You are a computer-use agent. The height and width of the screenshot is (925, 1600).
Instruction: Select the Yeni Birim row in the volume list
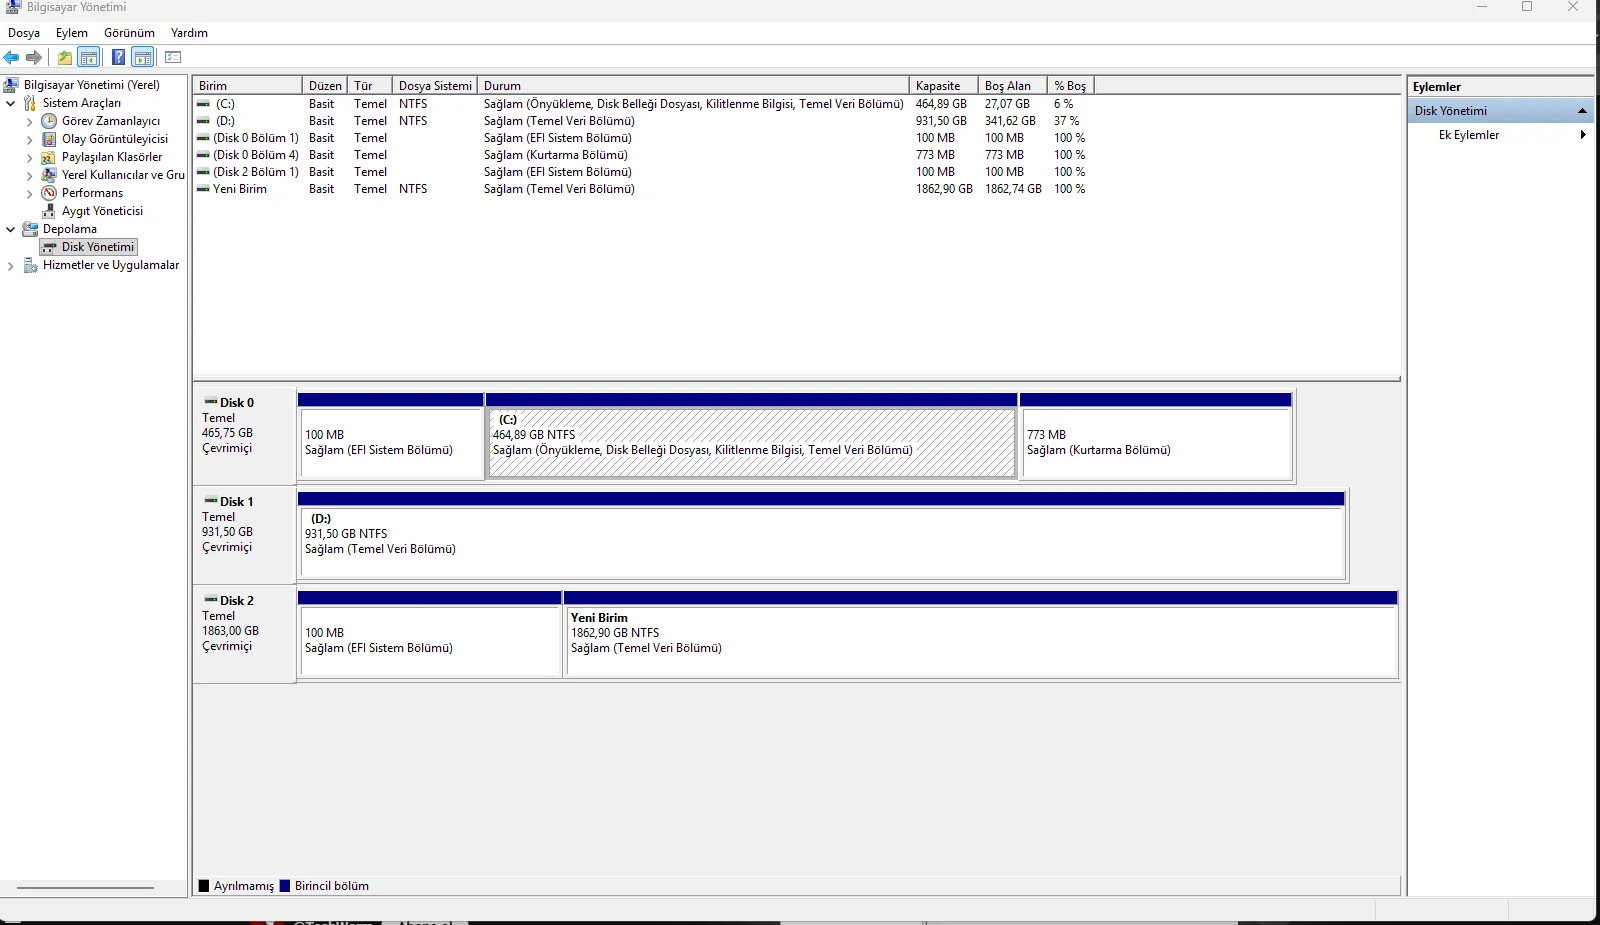(642, 189)
